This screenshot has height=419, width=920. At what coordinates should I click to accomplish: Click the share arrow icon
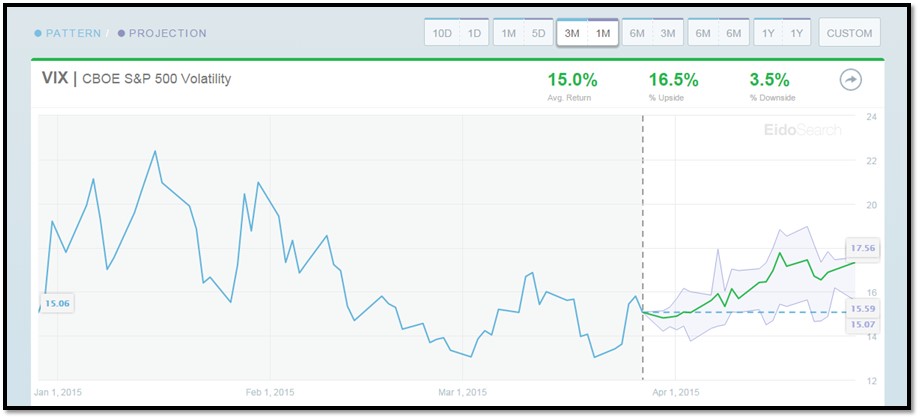tap(851, 81)
